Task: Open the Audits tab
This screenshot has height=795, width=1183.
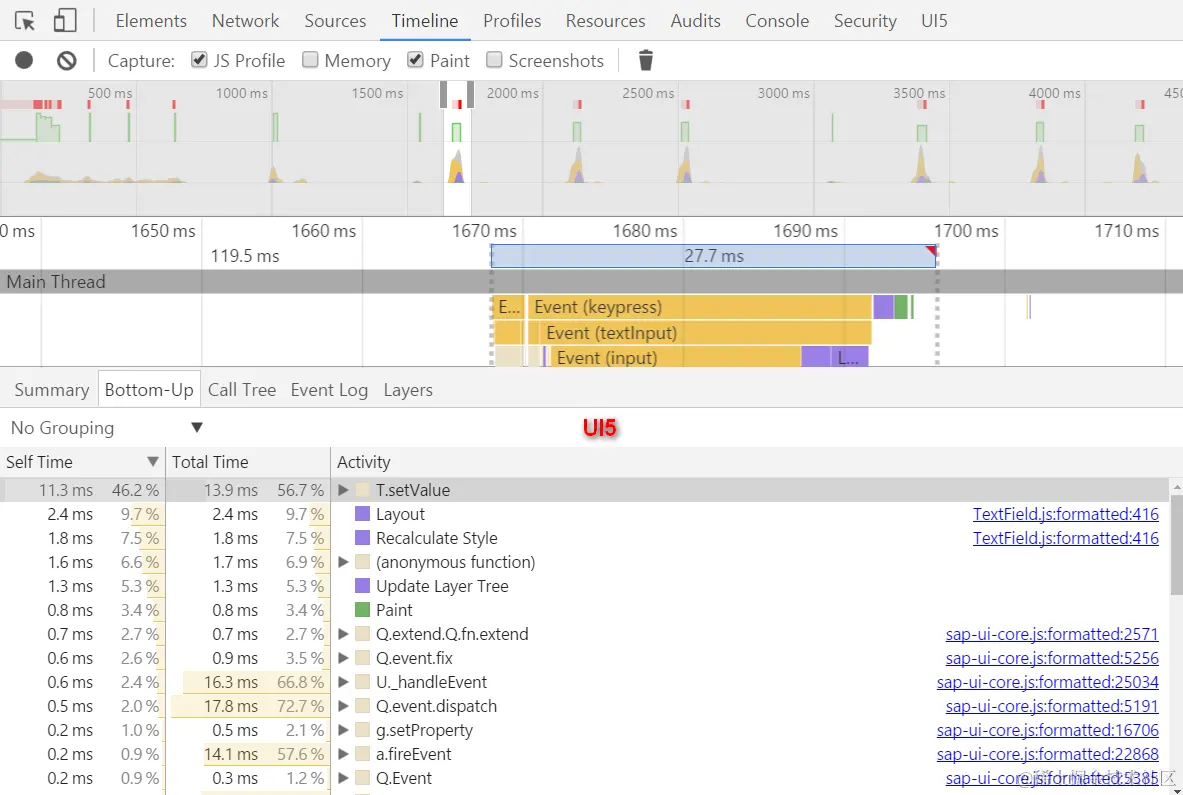Action: [x=695, y=20]
